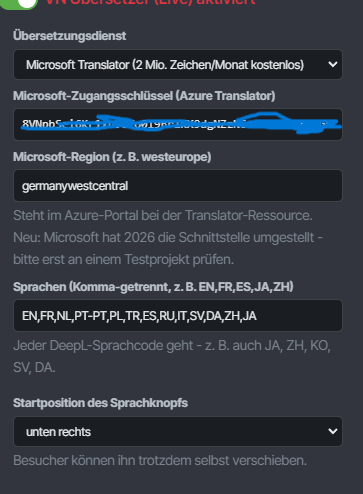Toggle the VN Übersetzer (Live) switch
The width and height of the screenshot is (363, 494).
click(x=19, y=3)
